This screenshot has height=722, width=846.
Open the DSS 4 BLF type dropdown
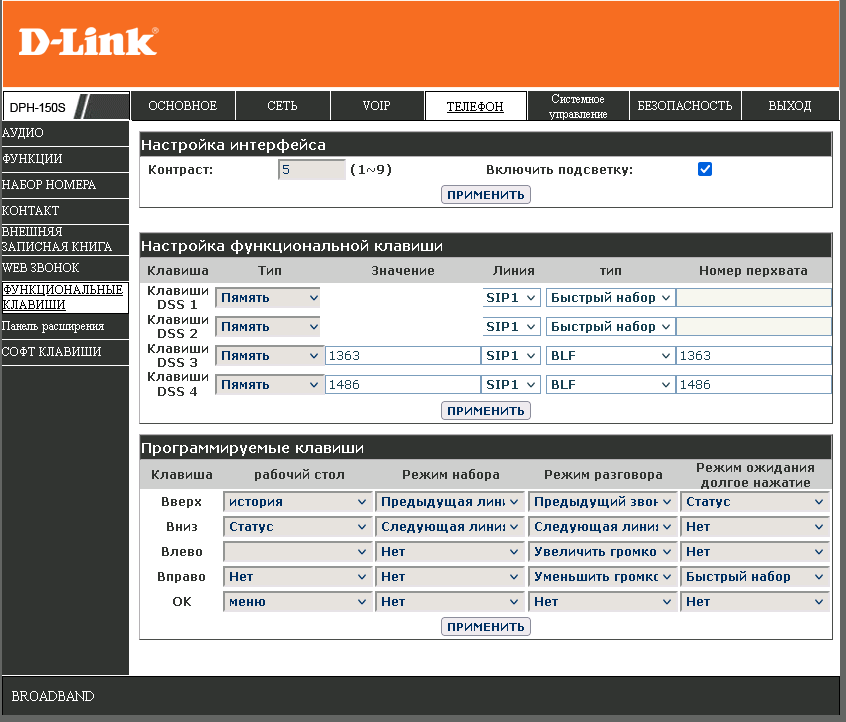pyautogui.click(x=610, y=385)
